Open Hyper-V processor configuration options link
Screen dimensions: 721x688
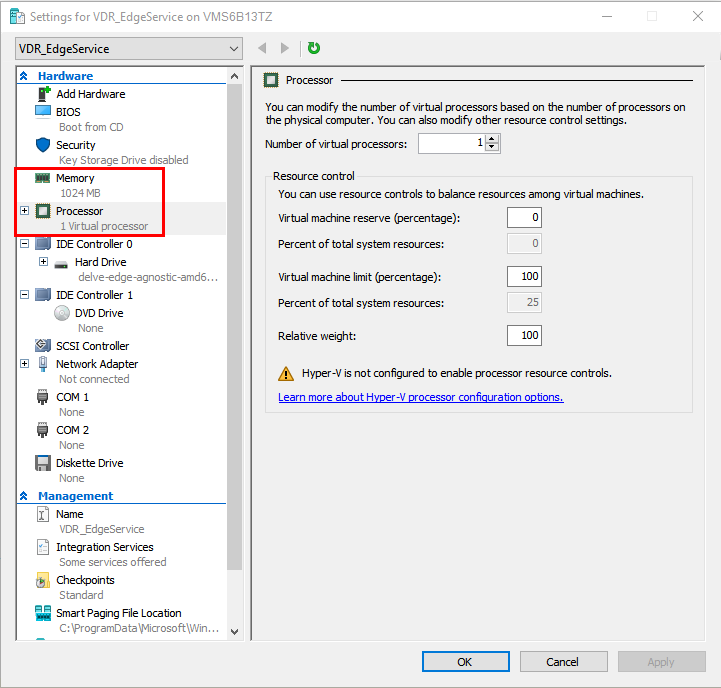coord(421,397)
